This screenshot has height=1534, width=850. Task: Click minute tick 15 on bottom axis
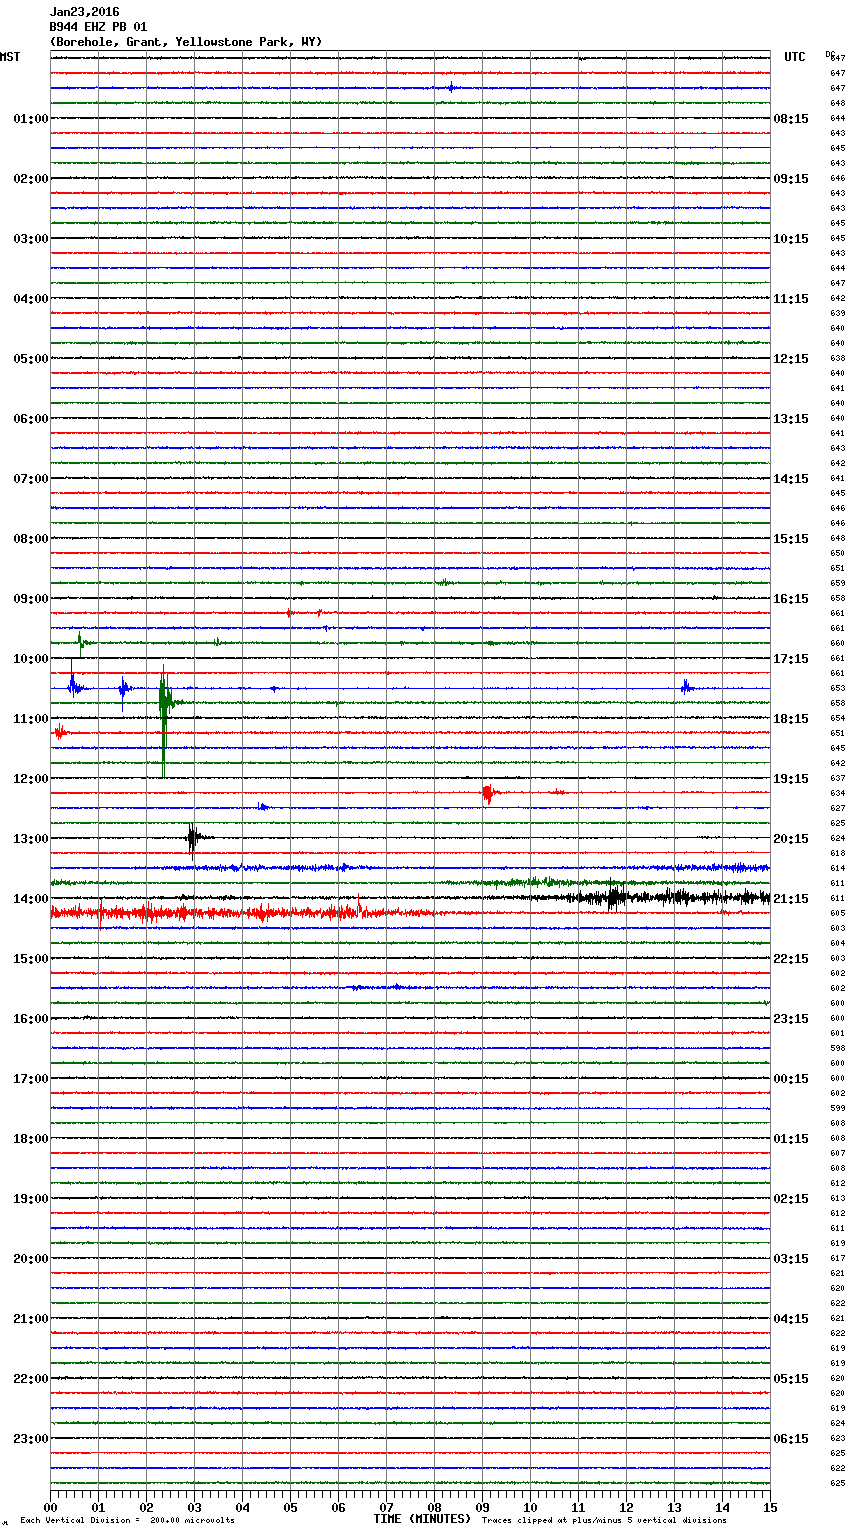[x=770, y=1507]
